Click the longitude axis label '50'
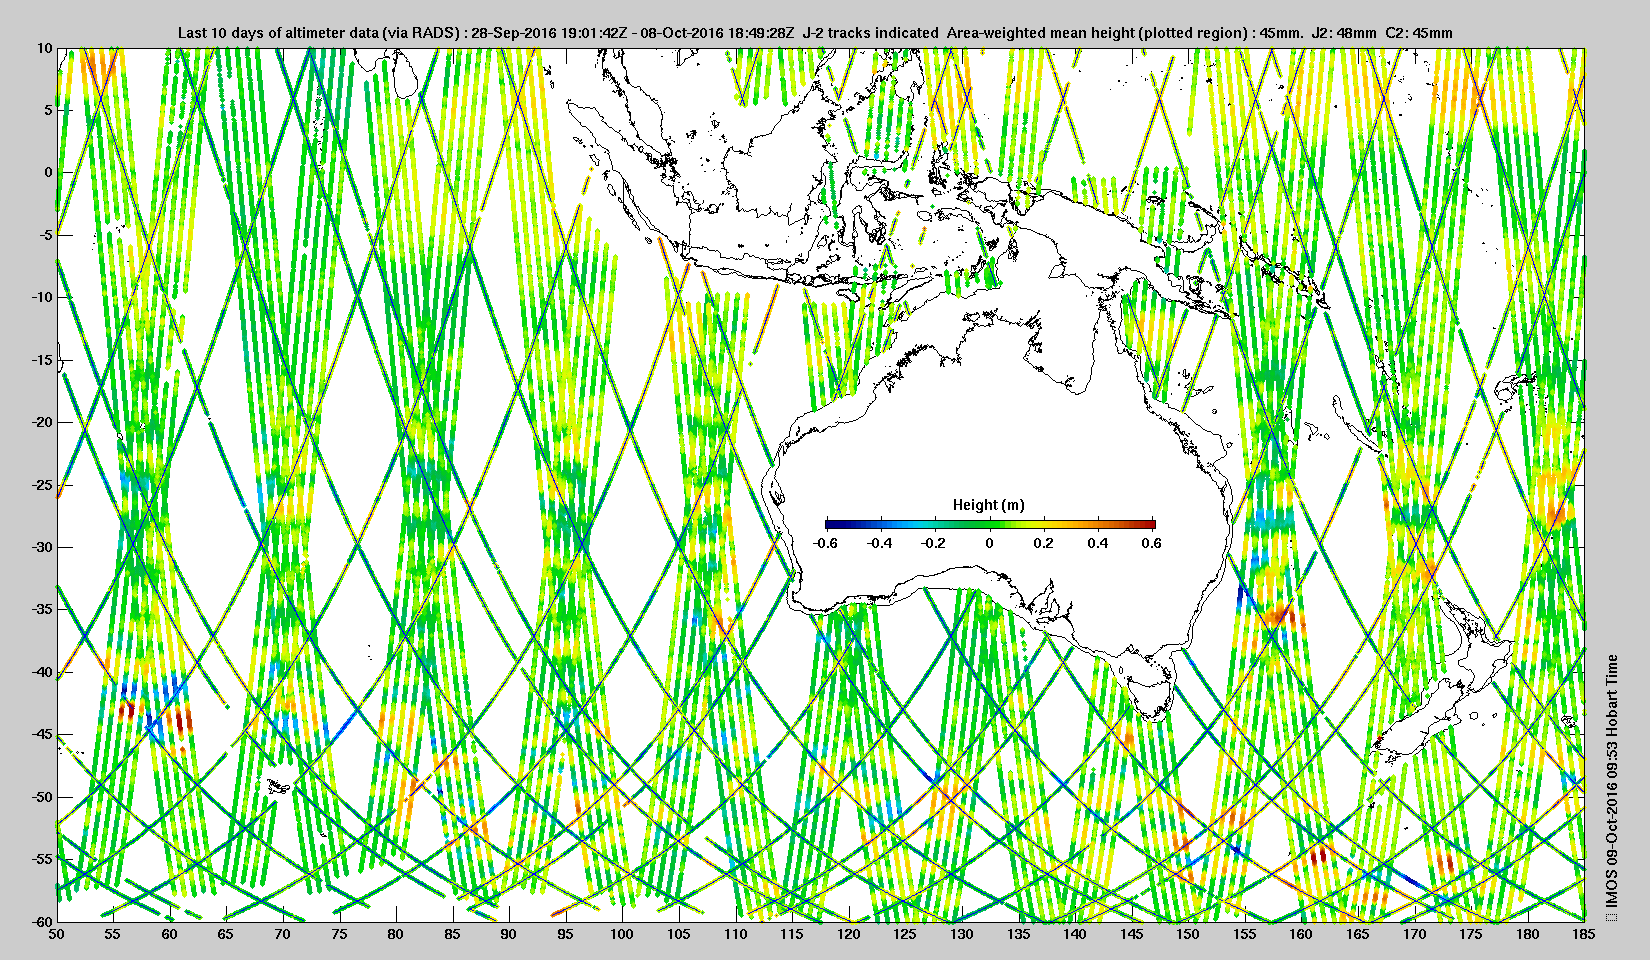 tap(57, 934)
